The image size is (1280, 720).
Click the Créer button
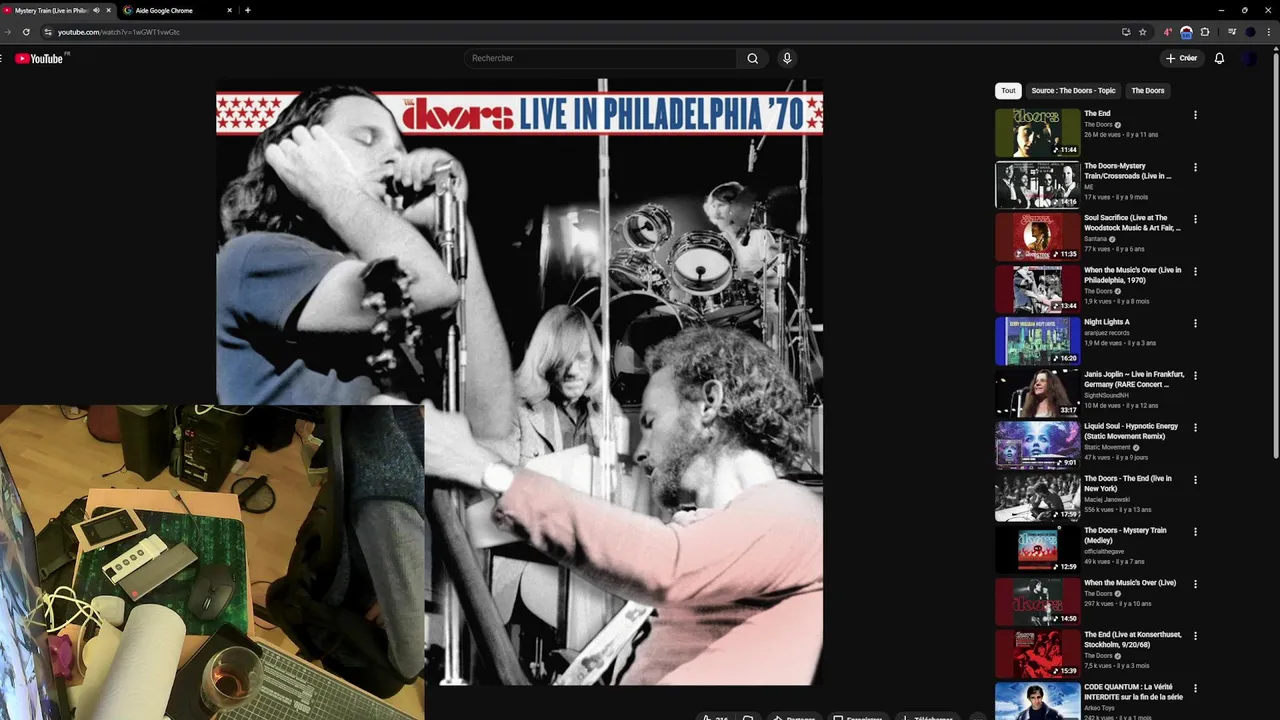(x=1181, y=58)
